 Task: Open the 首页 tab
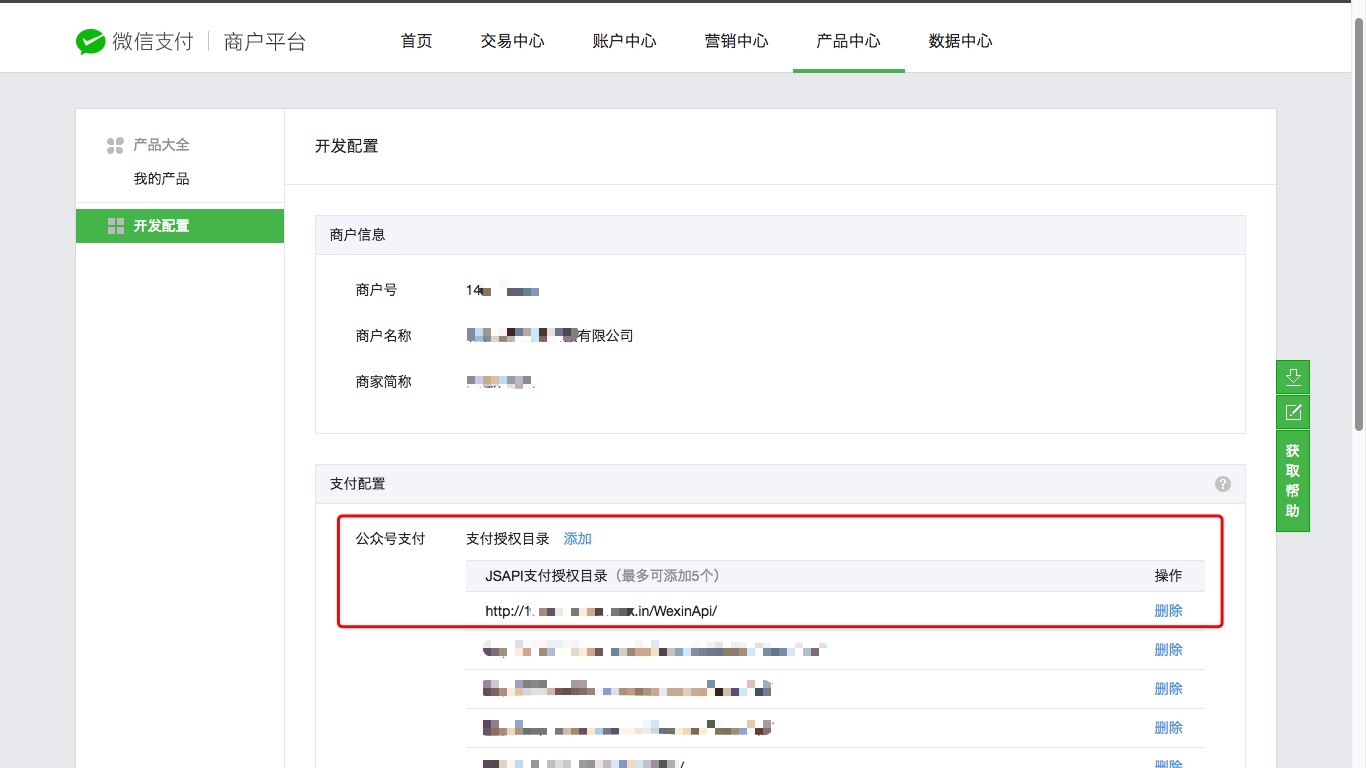pos(416,41)
